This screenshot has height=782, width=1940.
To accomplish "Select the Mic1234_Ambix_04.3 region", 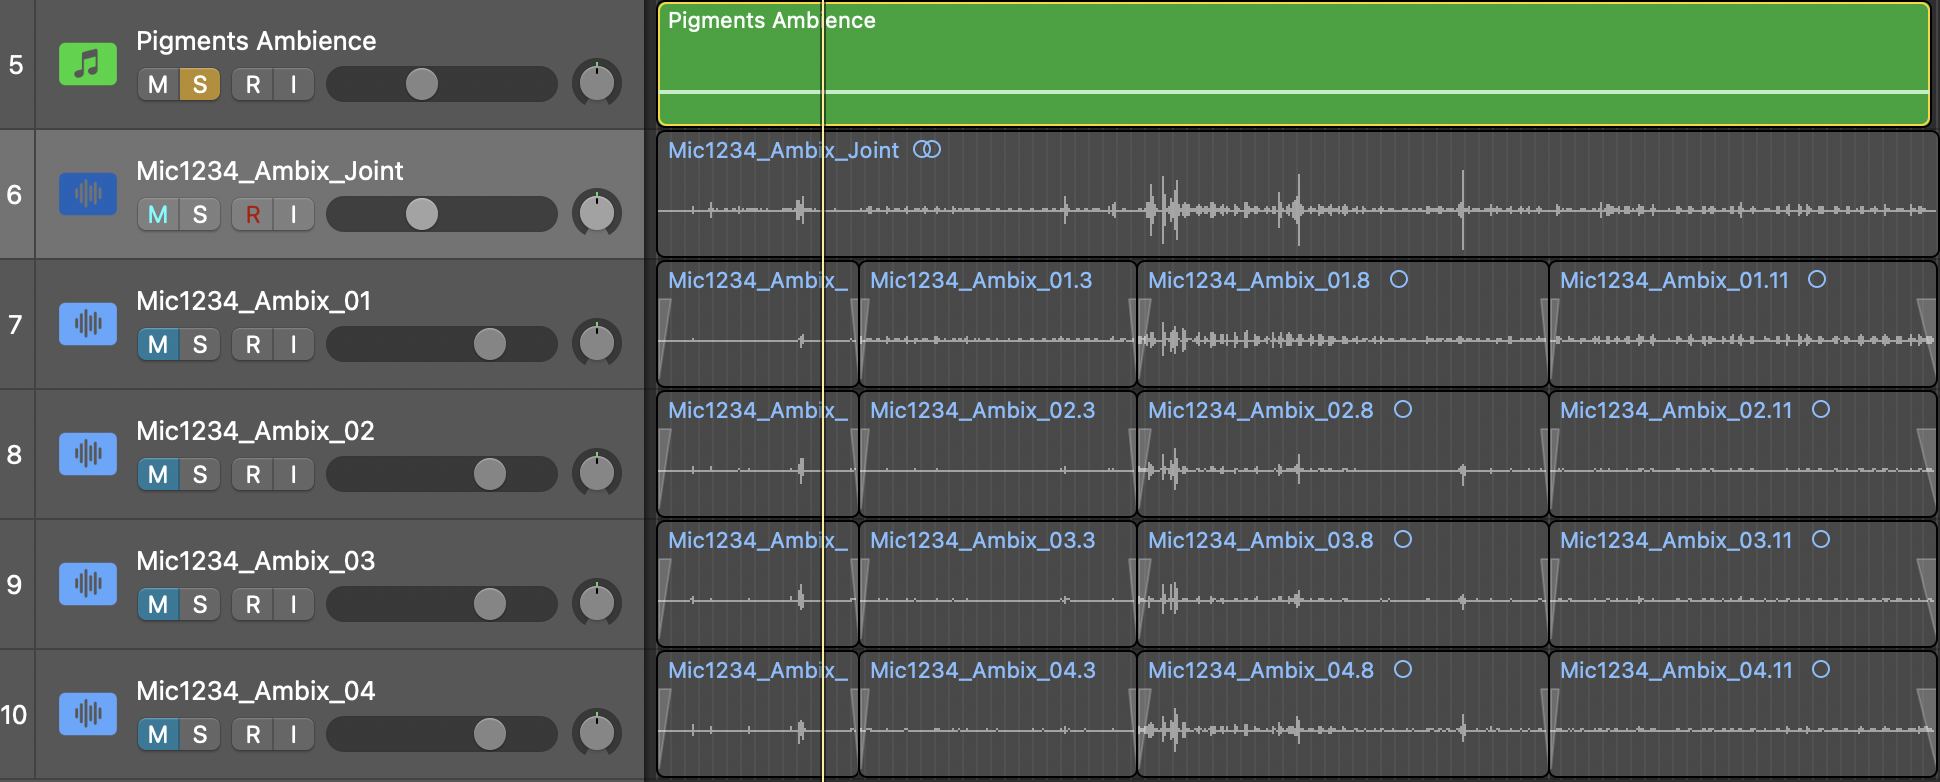I will click(x=998, y=714).
